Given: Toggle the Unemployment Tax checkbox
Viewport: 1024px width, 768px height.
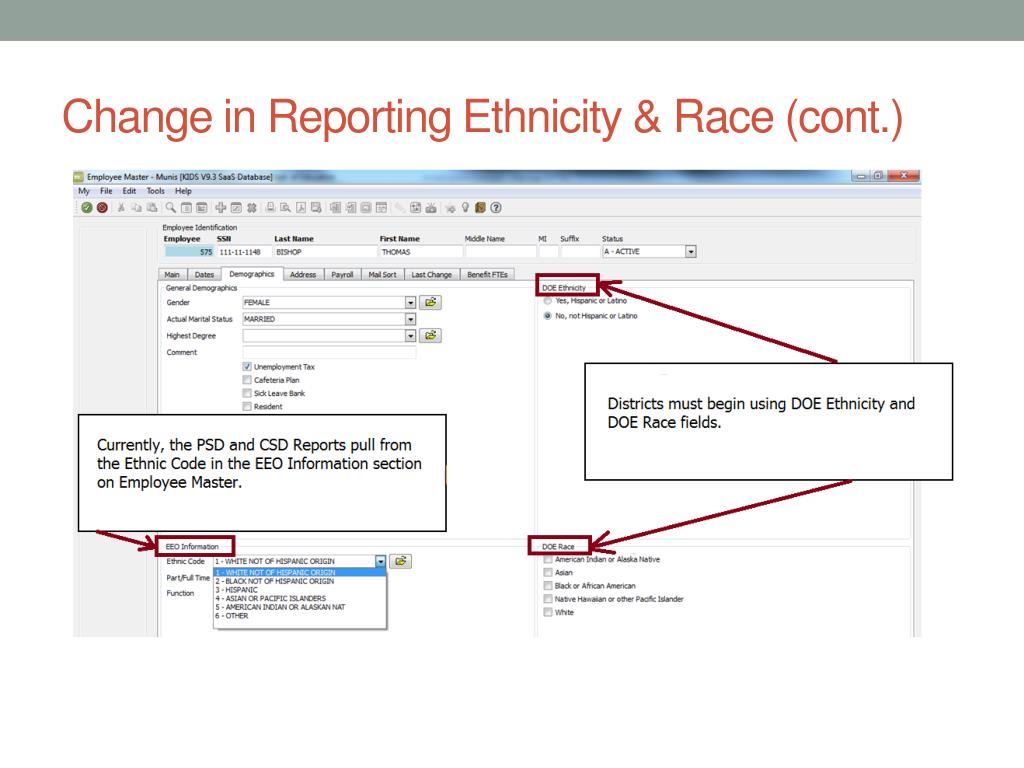Looking at the screenshot, I should click(x=247, y=367).
